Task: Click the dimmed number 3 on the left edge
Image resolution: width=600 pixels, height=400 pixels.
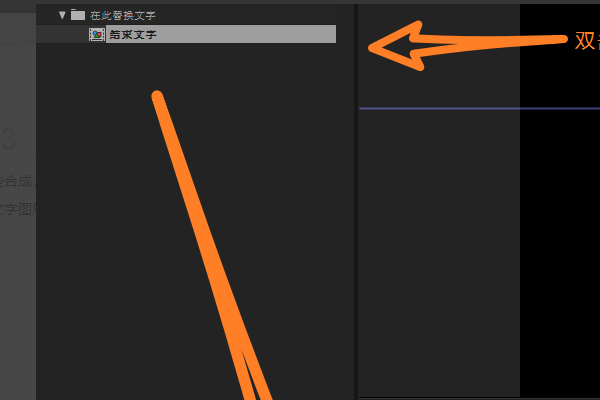Action: pyautogui.click(x=8, y=139)
